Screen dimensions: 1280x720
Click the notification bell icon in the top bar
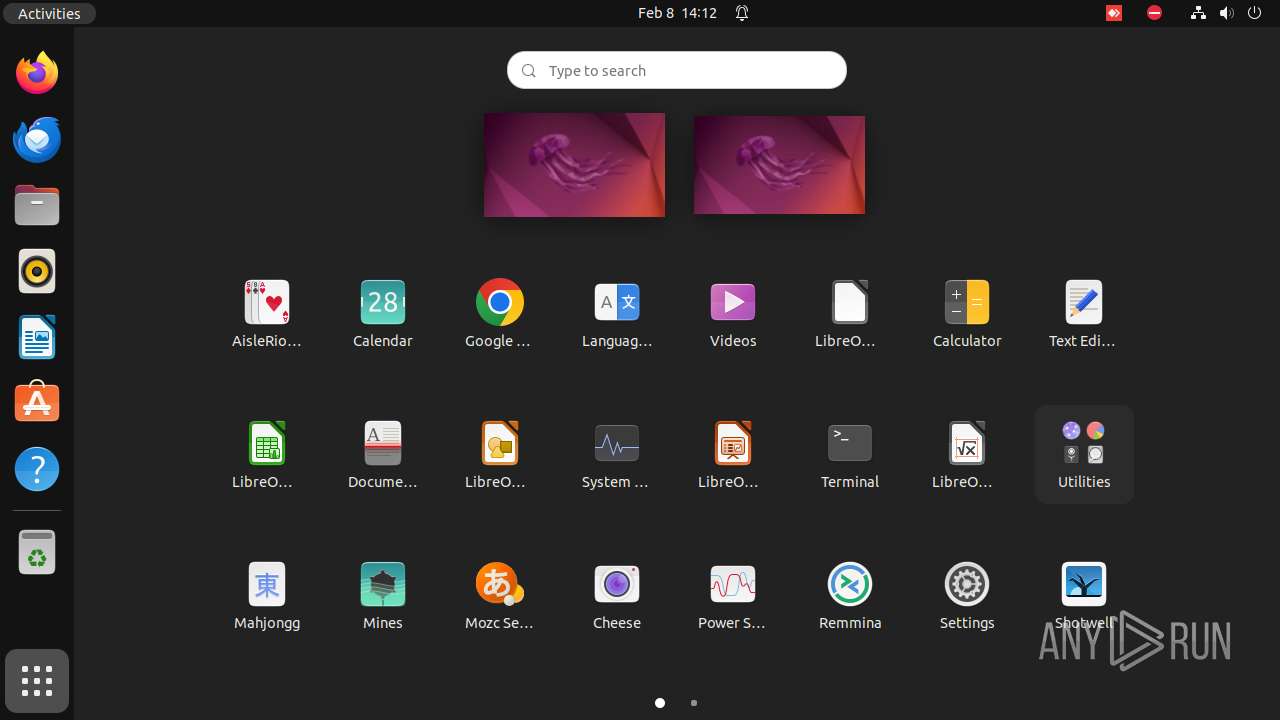point(742,13)
